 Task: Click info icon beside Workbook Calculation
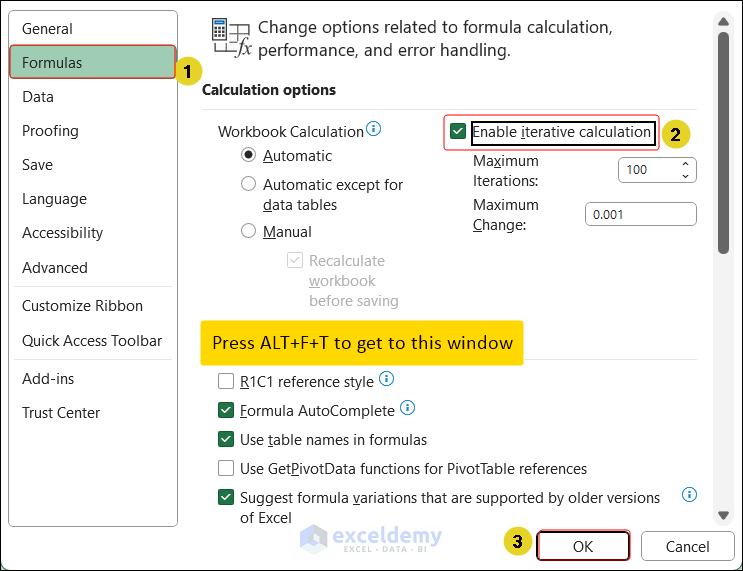point(374,129)
